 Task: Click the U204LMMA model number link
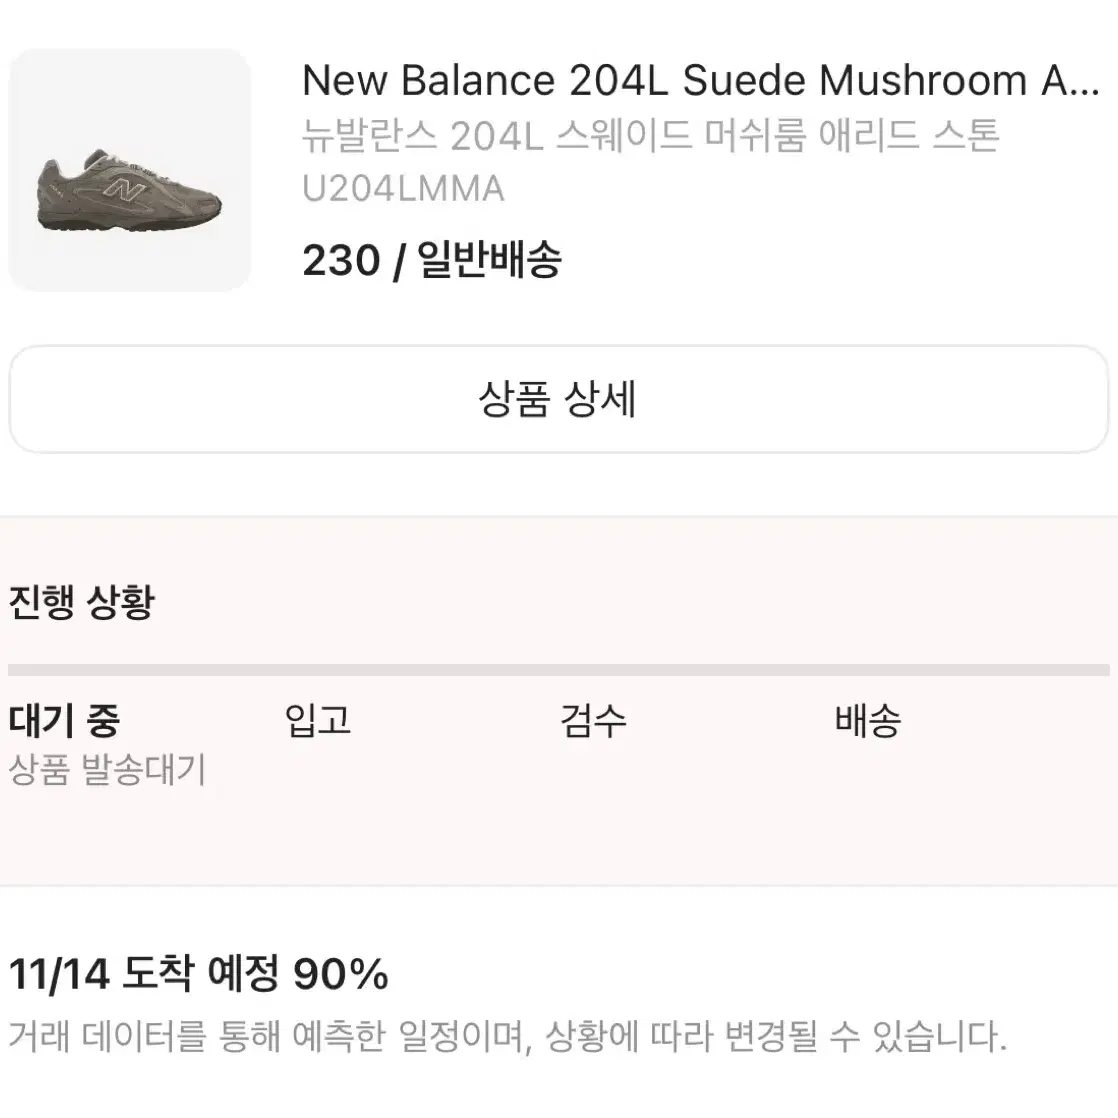pos(404,188)
